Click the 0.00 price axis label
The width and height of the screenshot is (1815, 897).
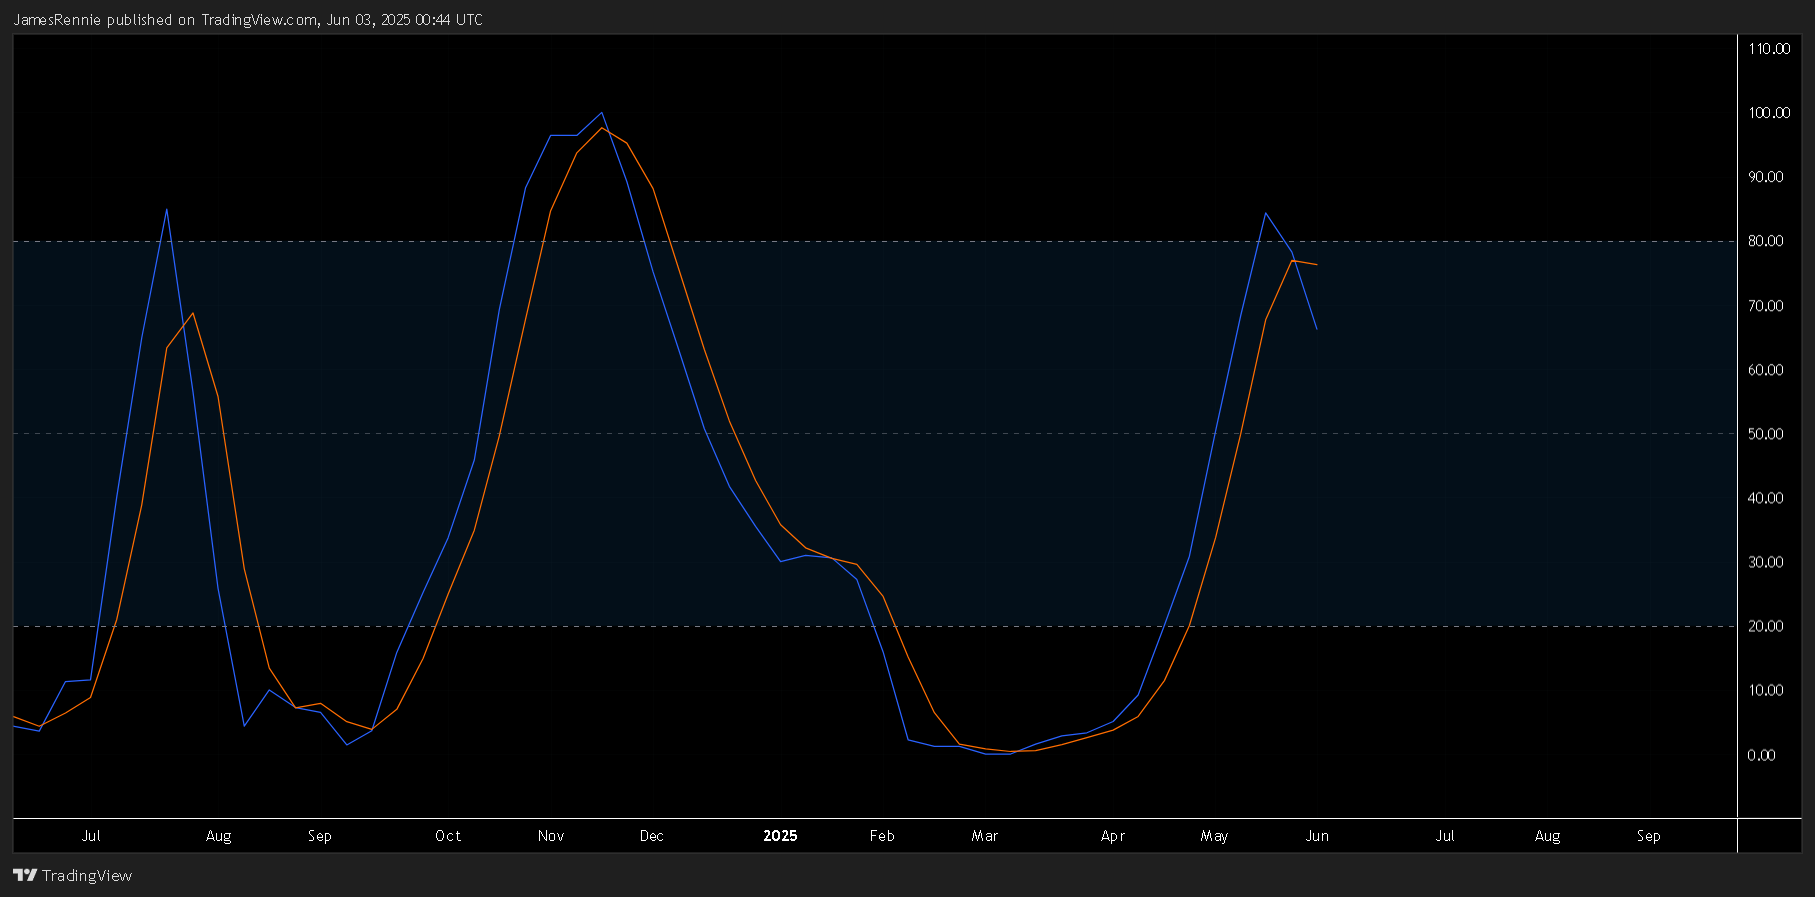pos(1761,754)
